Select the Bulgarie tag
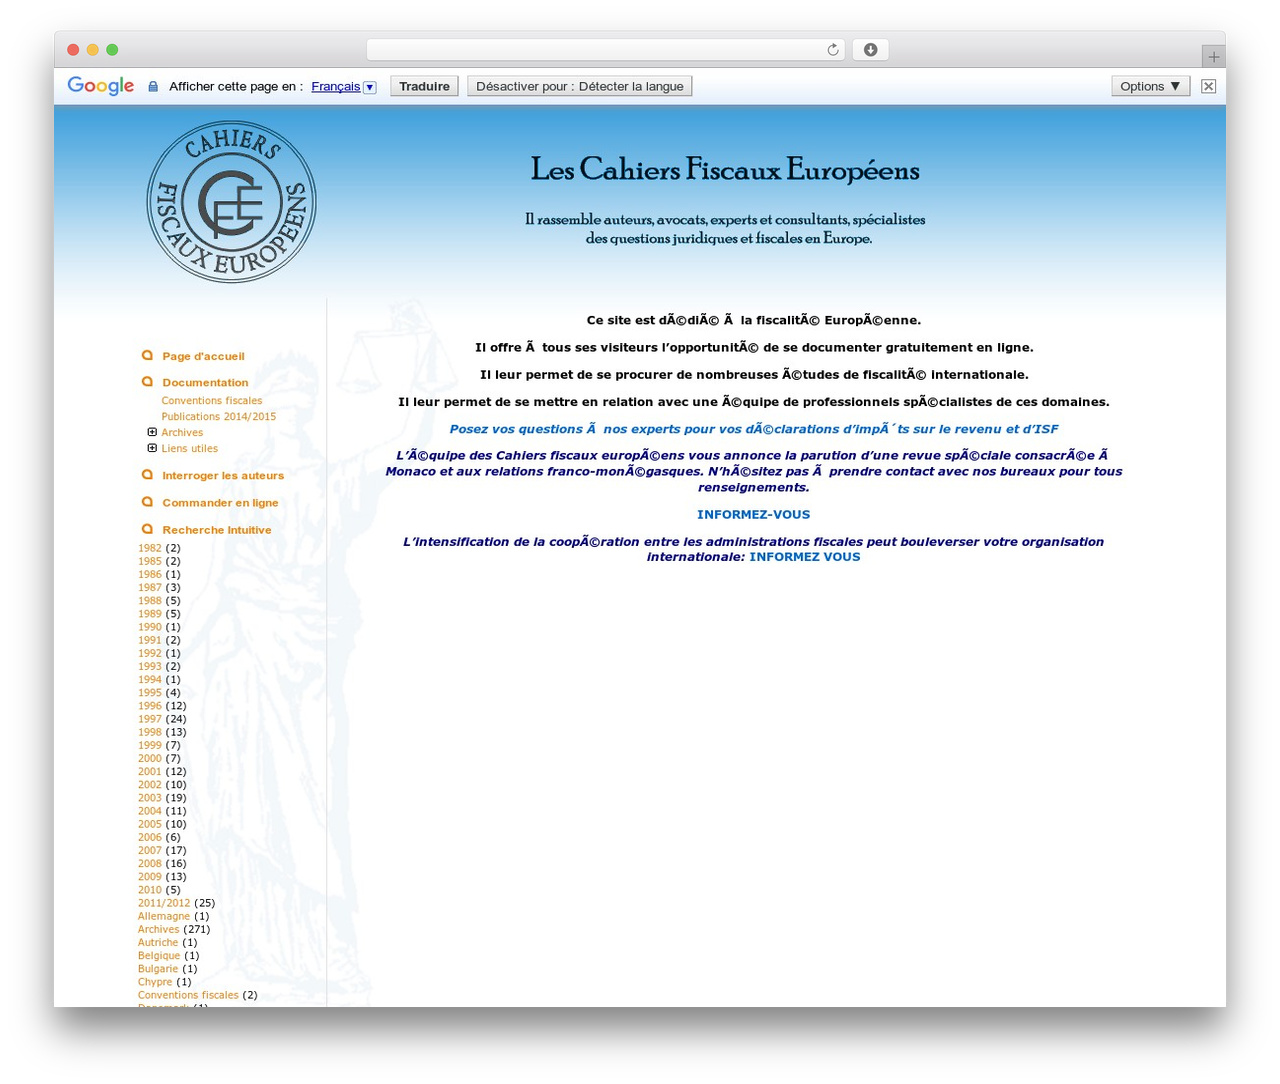1280x1084 pixels. point(158,968)
